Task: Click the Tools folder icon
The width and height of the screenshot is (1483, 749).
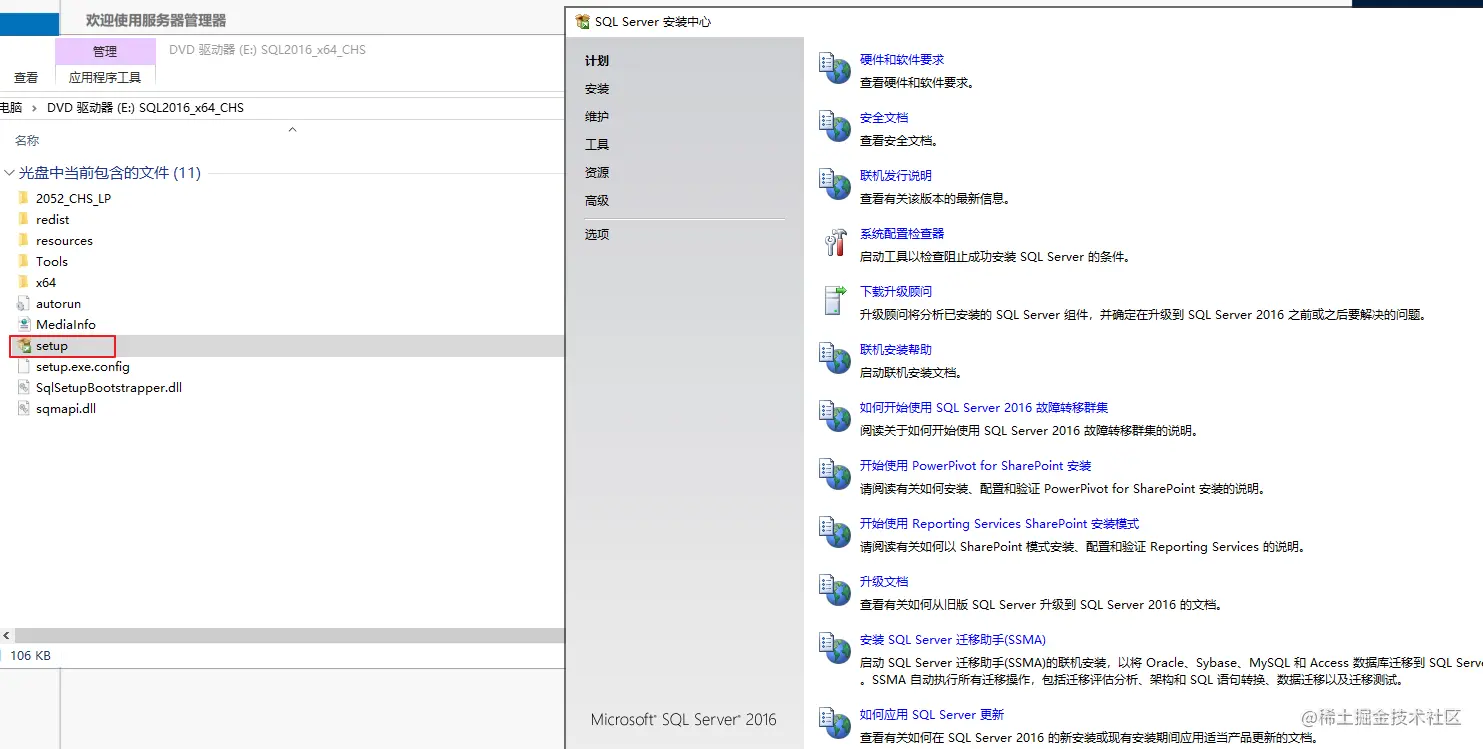Action: 24,261
